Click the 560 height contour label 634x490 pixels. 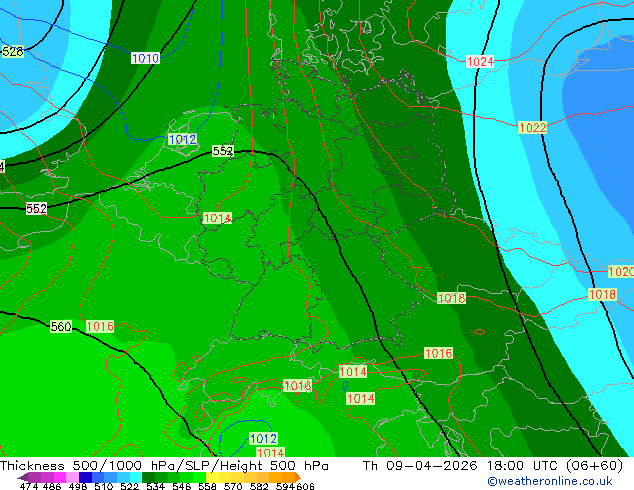[x=61, y=326]
